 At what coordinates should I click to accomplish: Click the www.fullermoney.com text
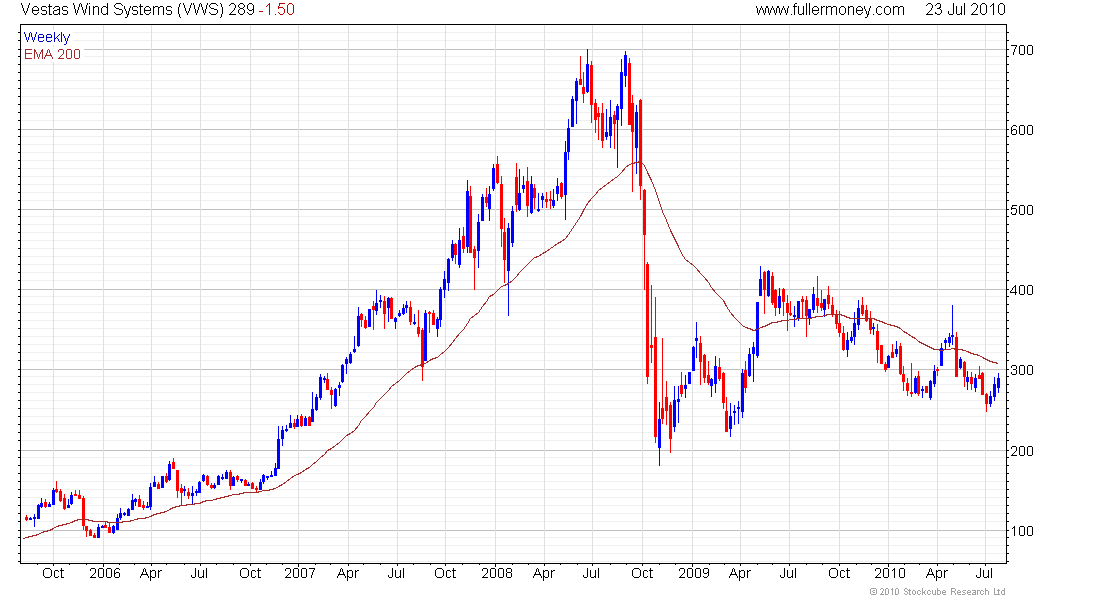point(830,10)
